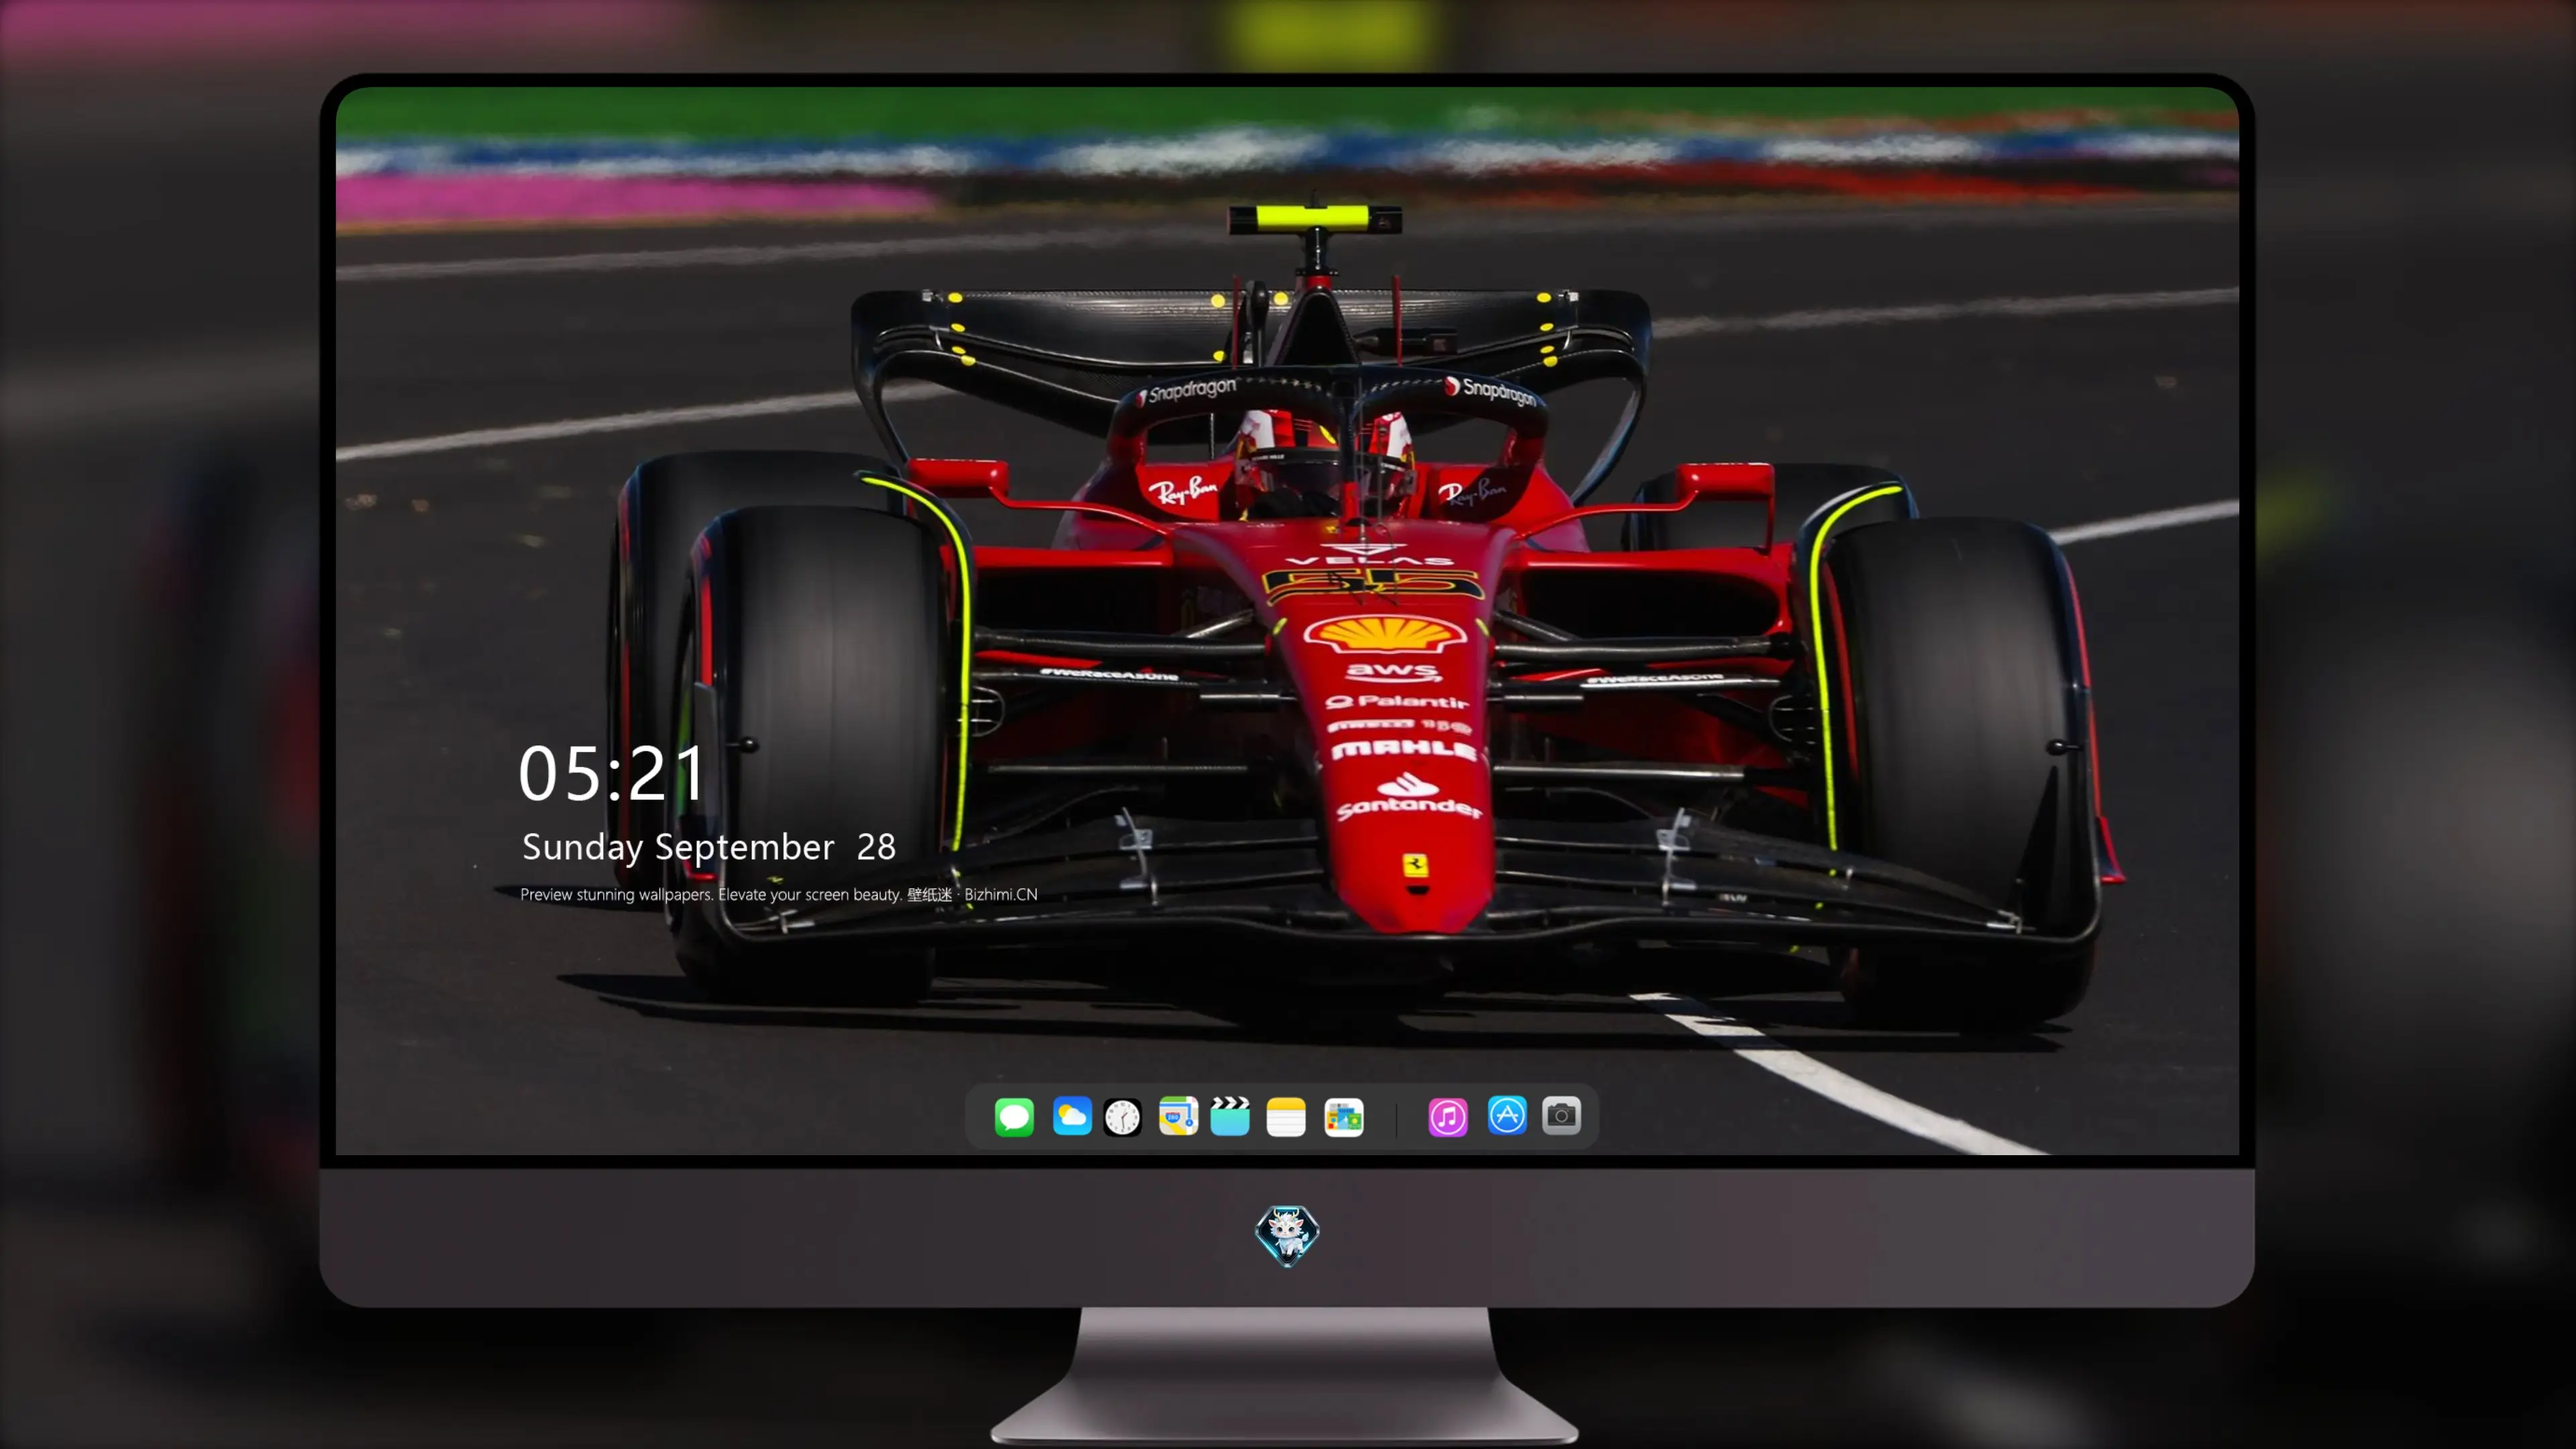Open the yellow Notes app
The height and width of the screenshot is (1449, 2576).
click(x=1286, y=1117)
